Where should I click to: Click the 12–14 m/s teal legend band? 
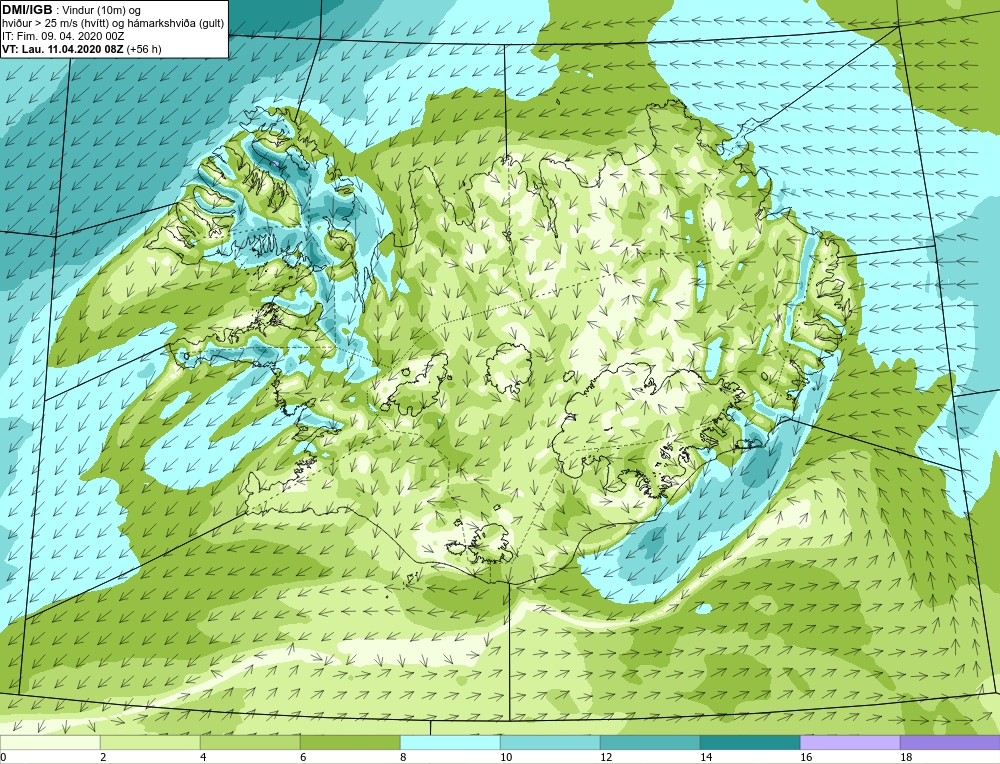(650, 742)
